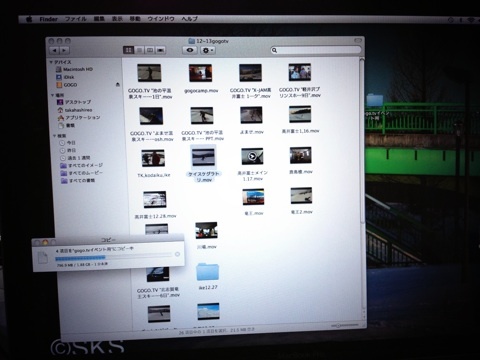480x360 pixels.
Task: Click the Quick Look eye button
Action: [x=190, y=50]
